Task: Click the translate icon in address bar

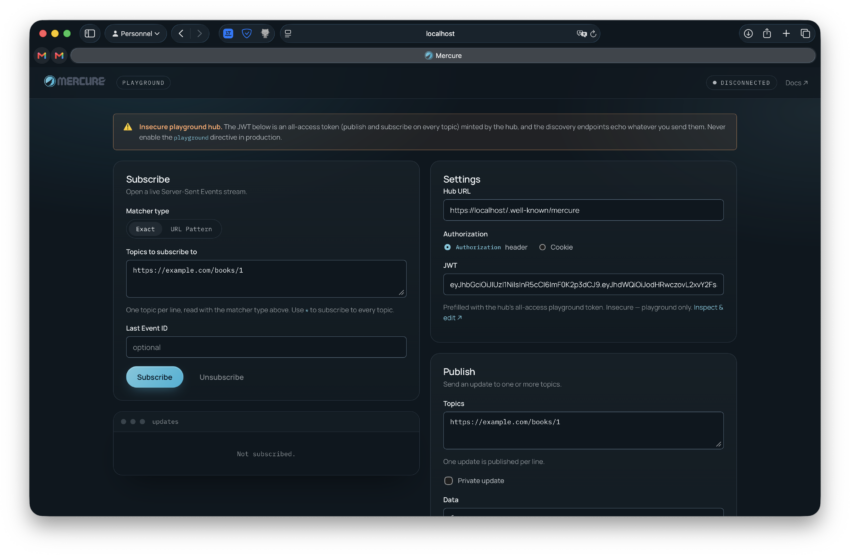Action: (x=581, y=34)
